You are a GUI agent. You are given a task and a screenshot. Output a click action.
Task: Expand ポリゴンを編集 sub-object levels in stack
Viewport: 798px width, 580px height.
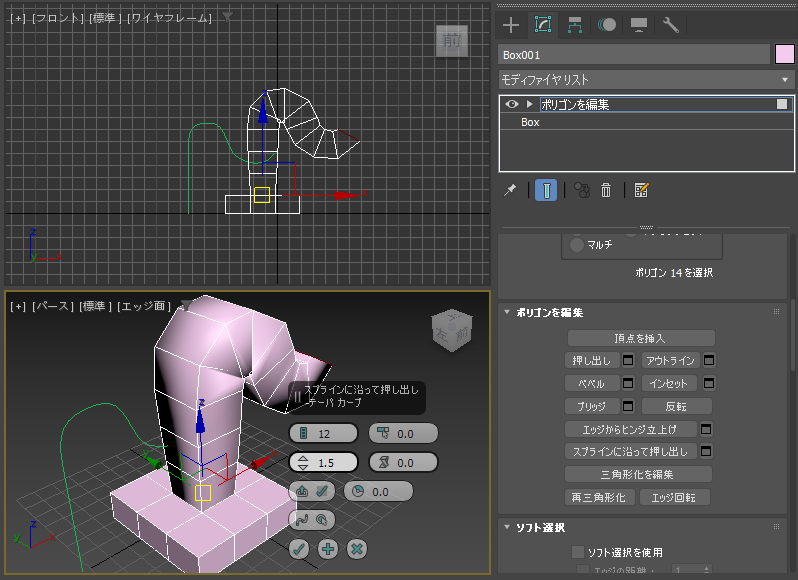coord(529,104)
